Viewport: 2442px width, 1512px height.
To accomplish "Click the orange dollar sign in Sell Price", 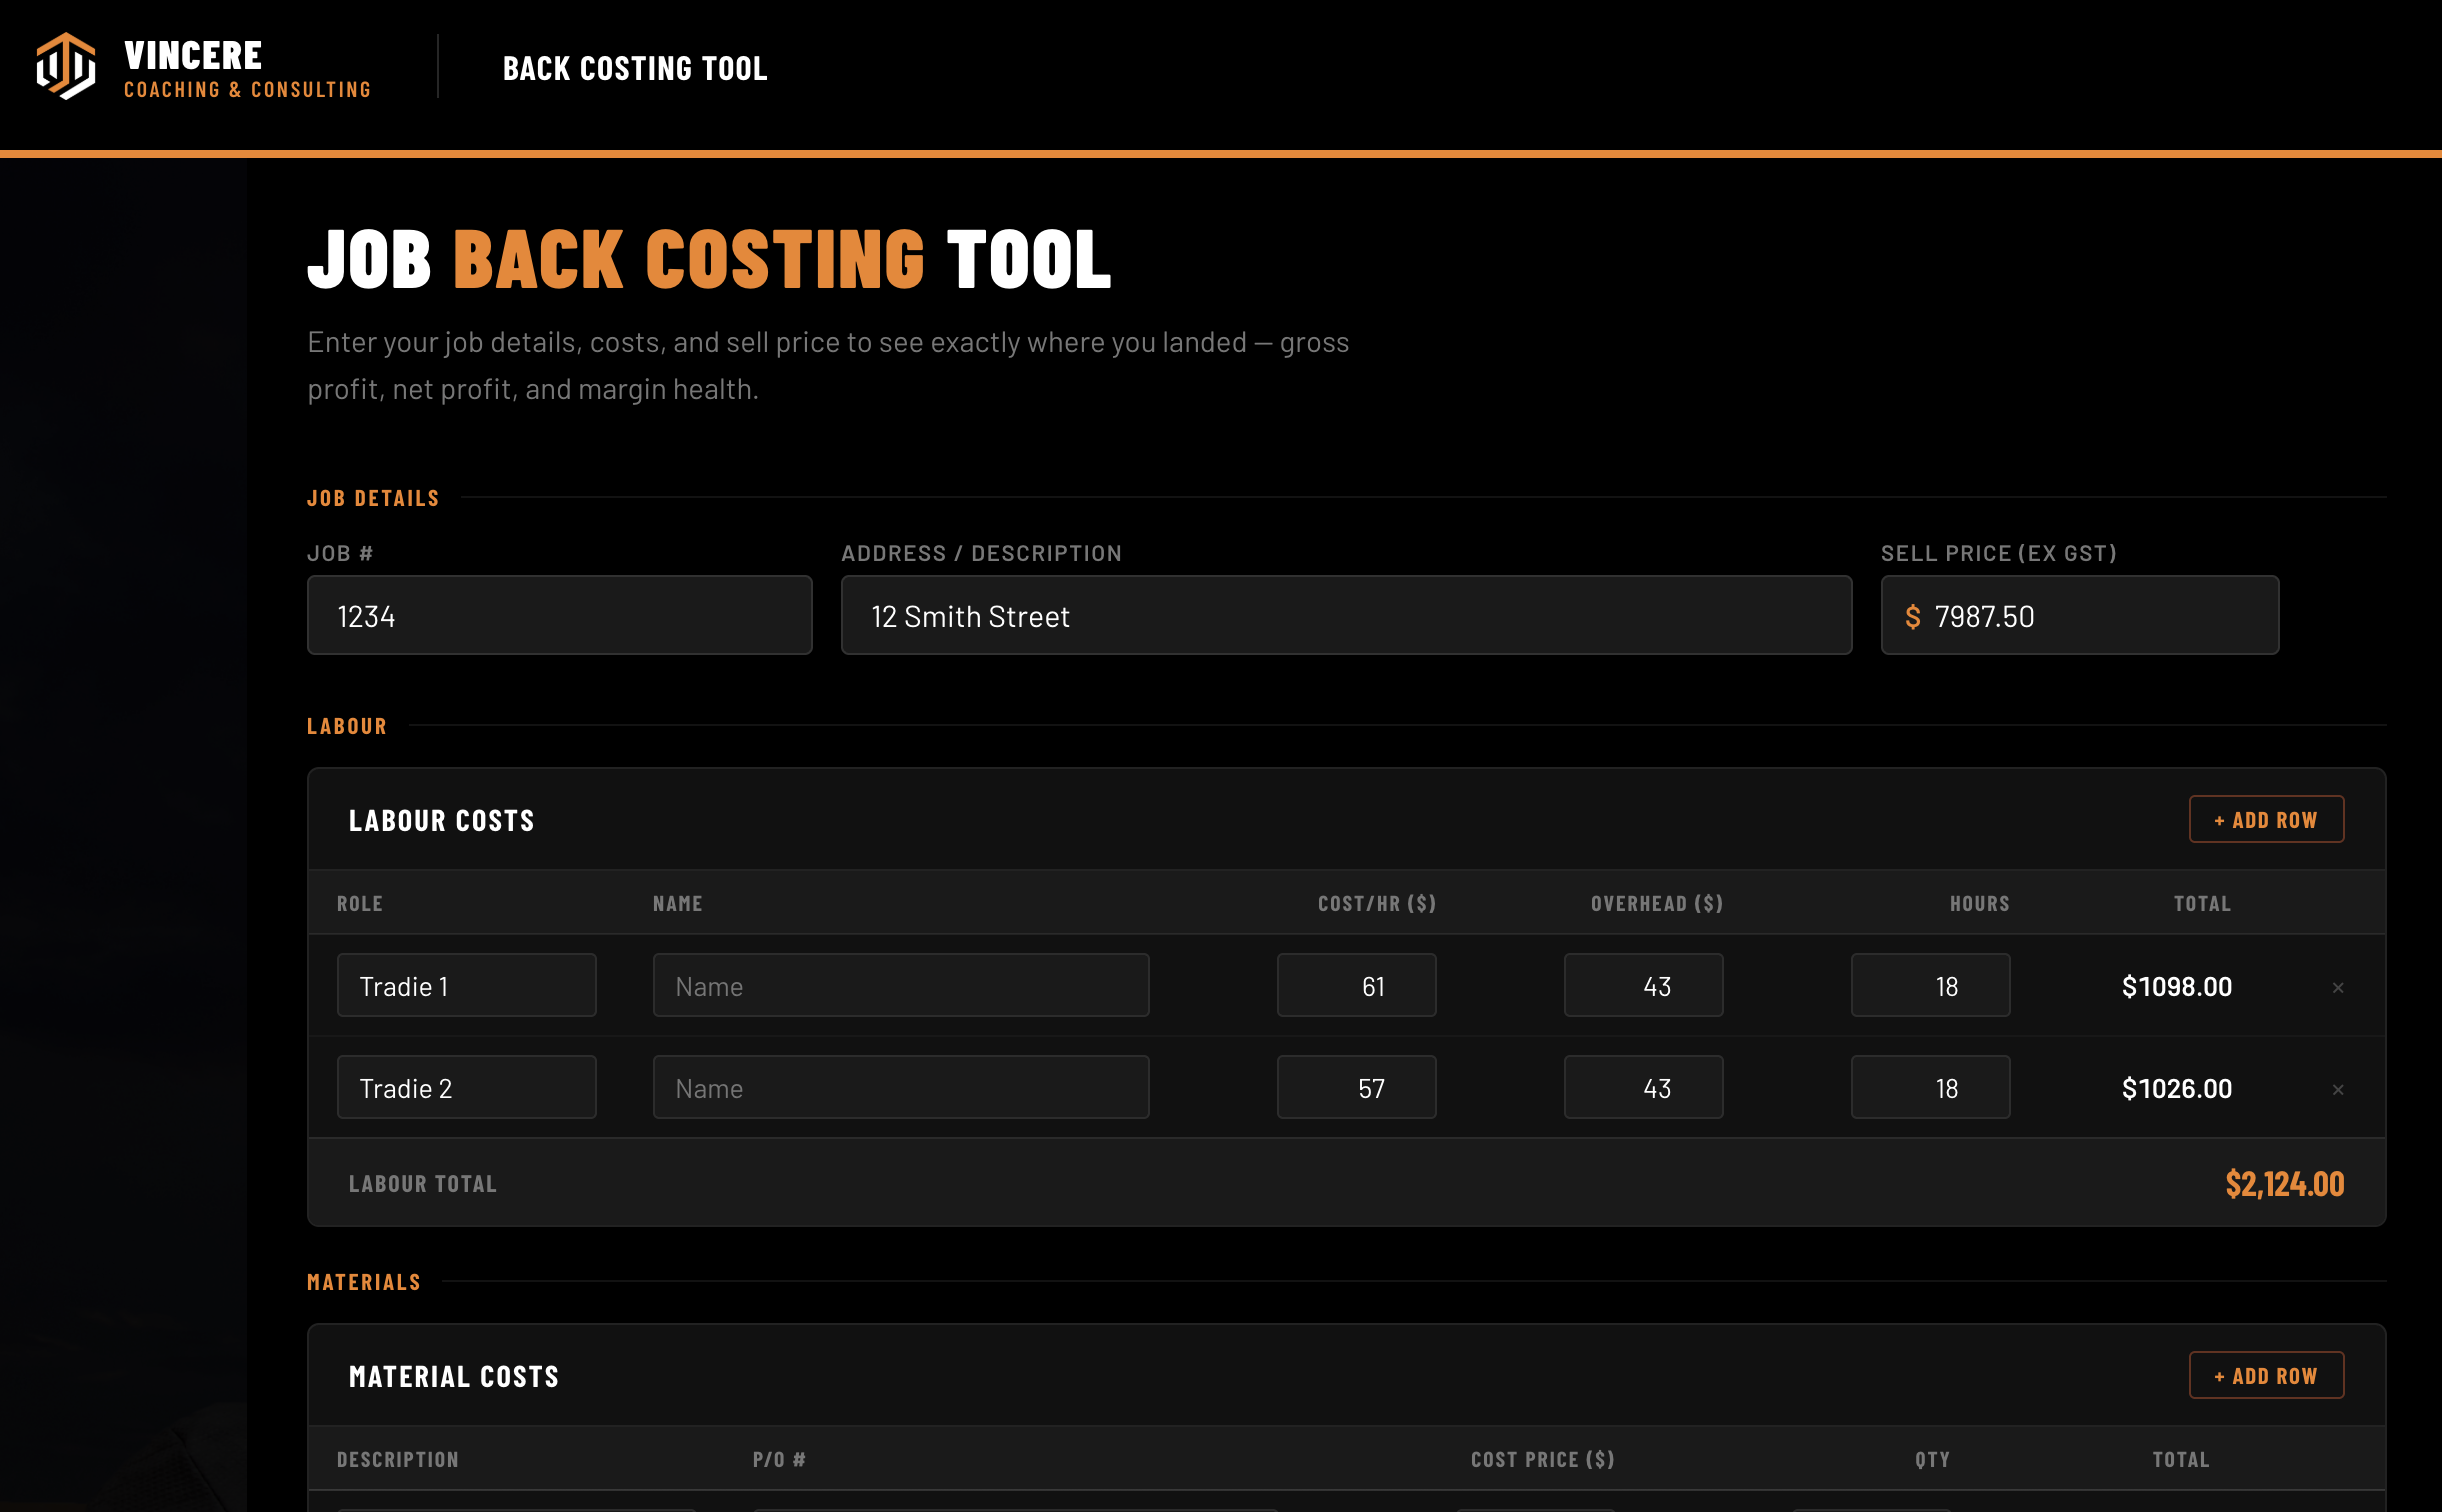I will [x=1913, y=617].
